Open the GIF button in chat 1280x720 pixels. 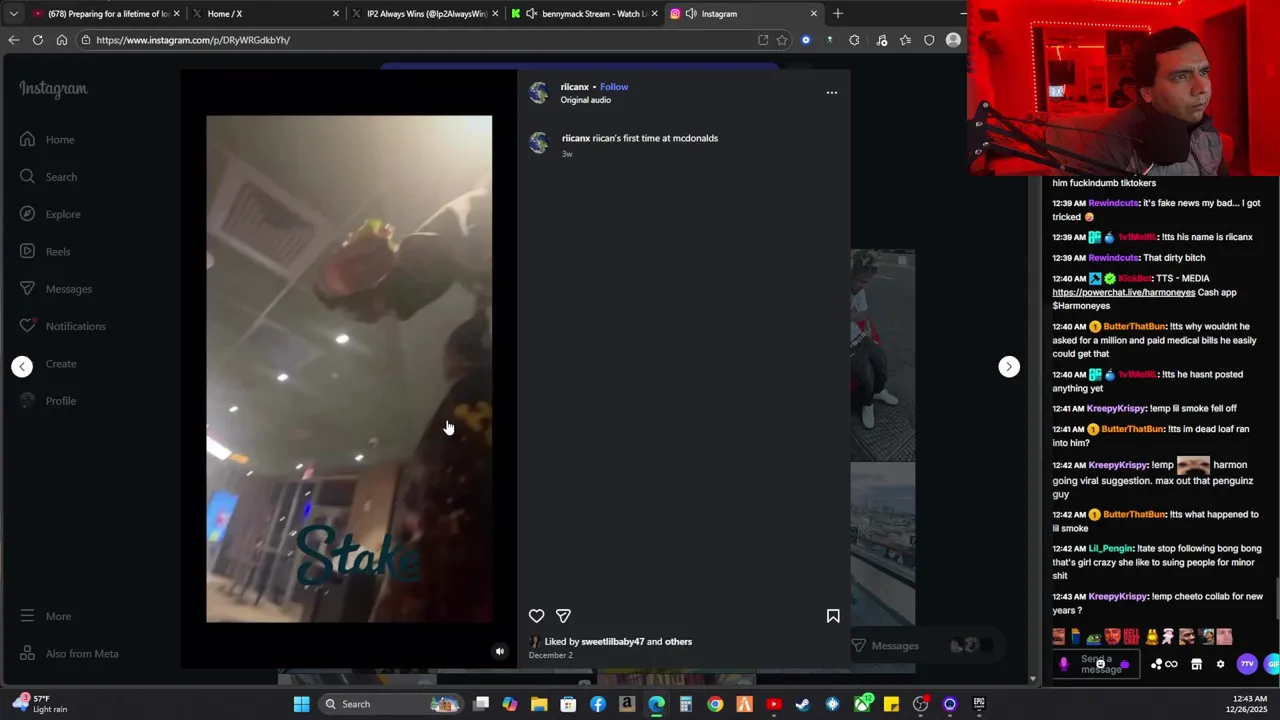tap(1272, 664)
